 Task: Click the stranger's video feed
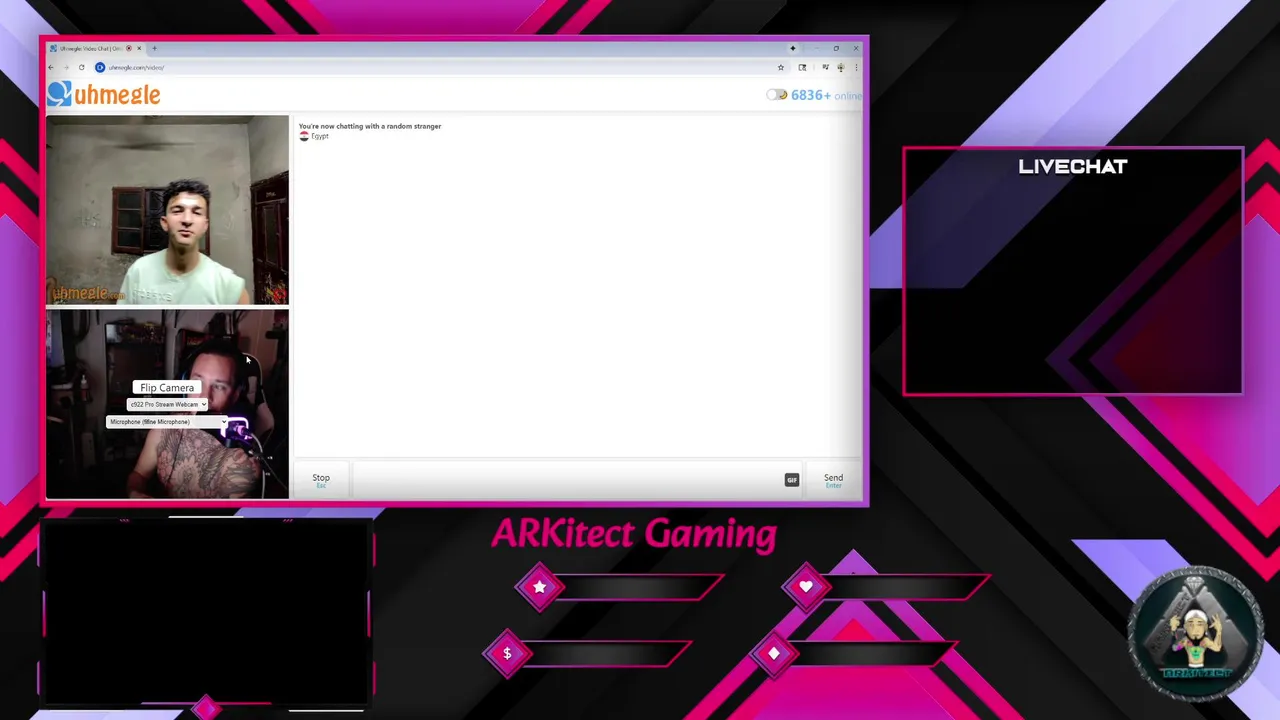[167, 210]
